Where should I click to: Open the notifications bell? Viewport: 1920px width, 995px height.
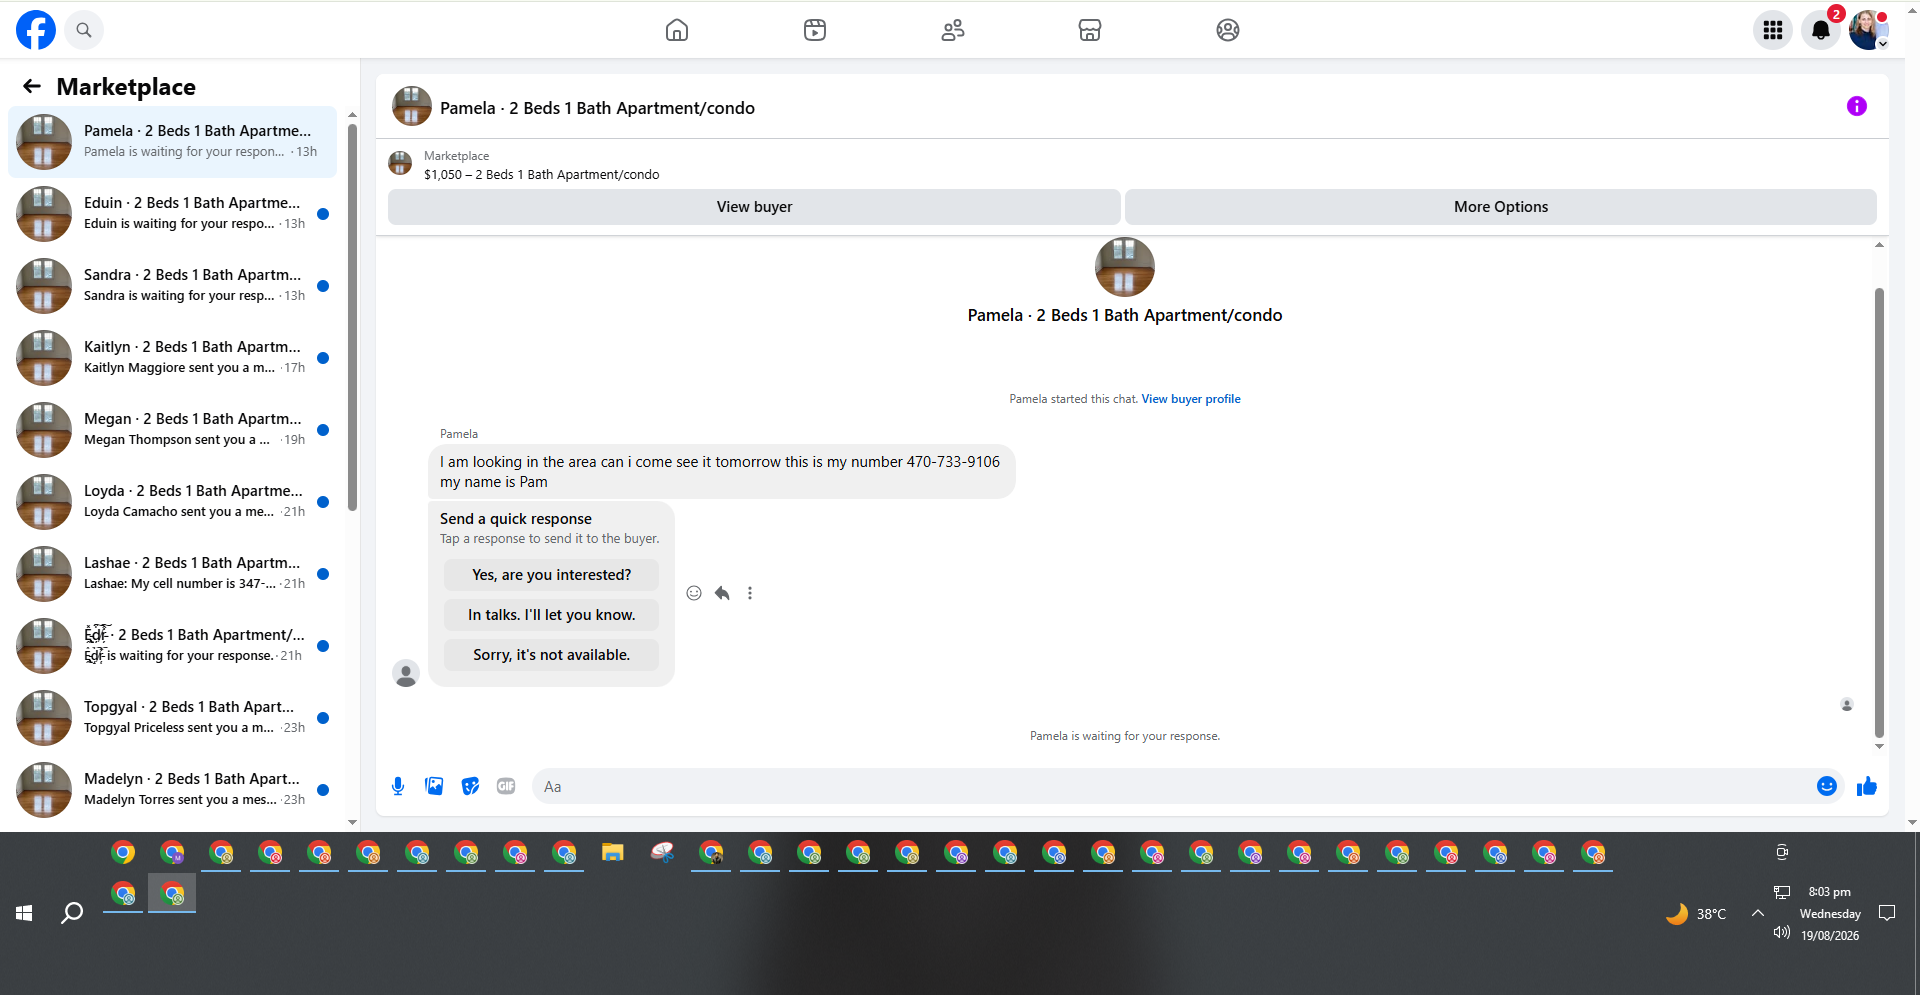tap(1821, 30)
